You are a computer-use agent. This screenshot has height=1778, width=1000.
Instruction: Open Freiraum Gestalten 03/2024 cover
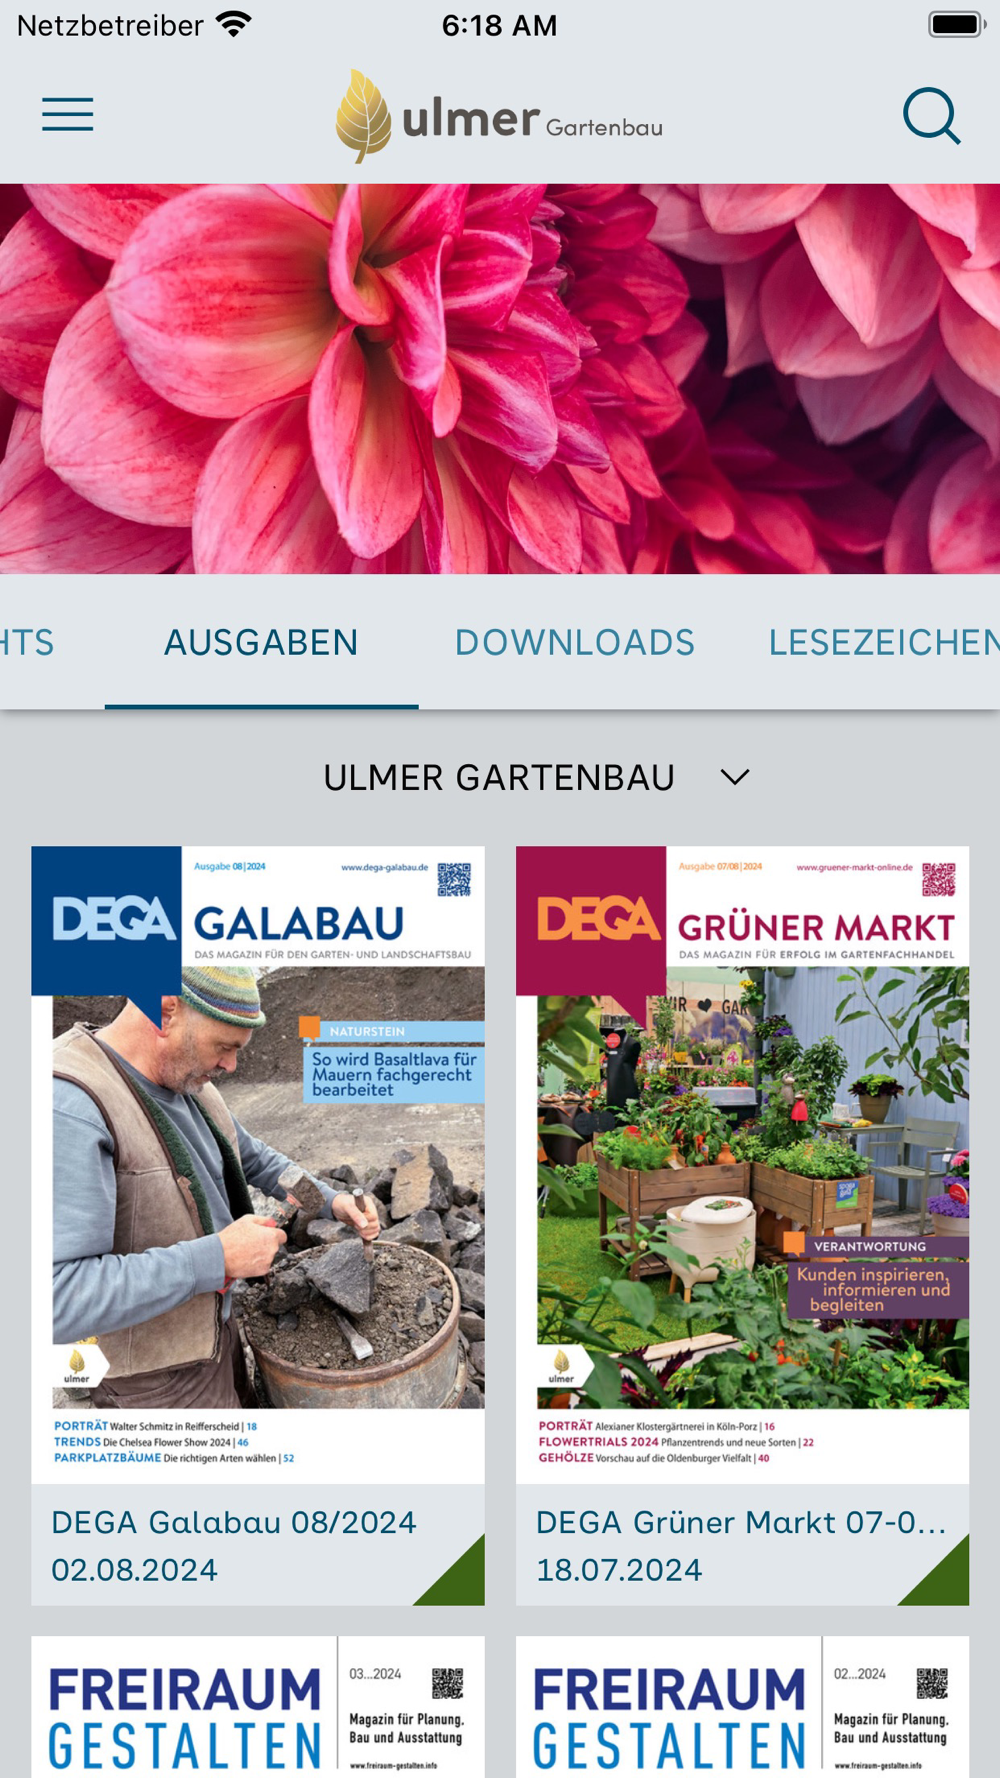(x=258, y=1706)
